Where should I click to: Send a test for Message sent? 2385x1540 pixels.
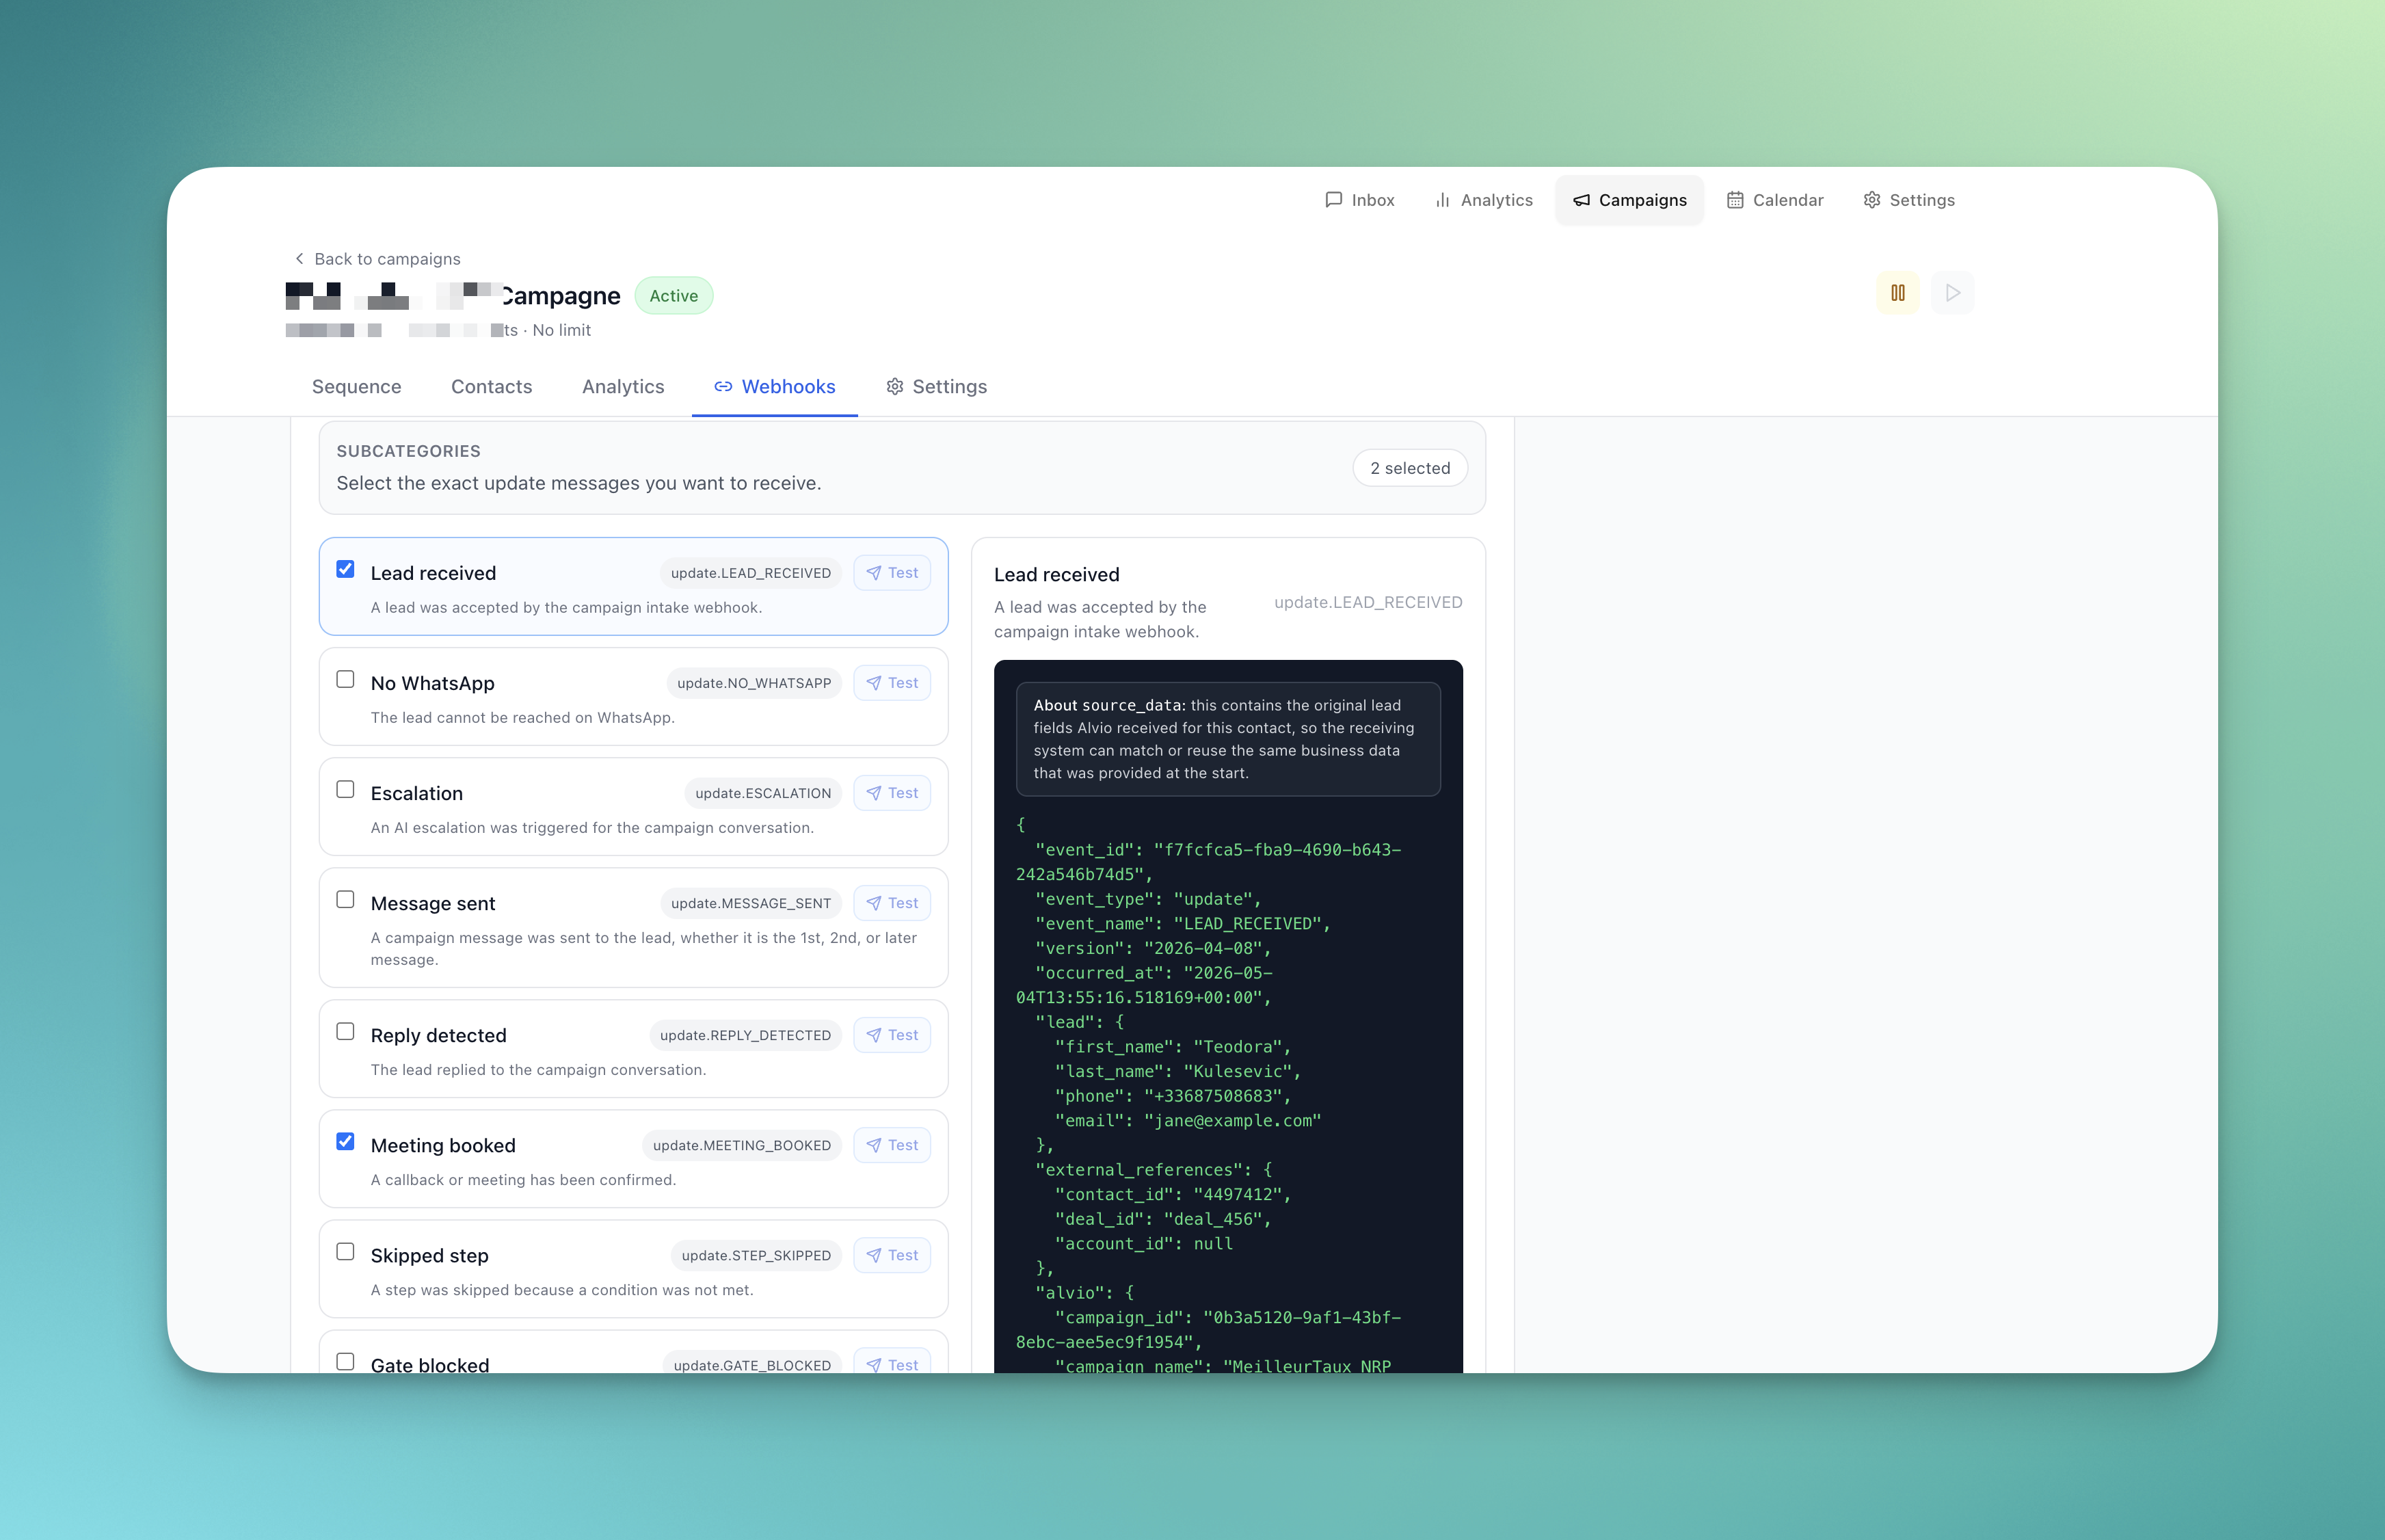892,903
